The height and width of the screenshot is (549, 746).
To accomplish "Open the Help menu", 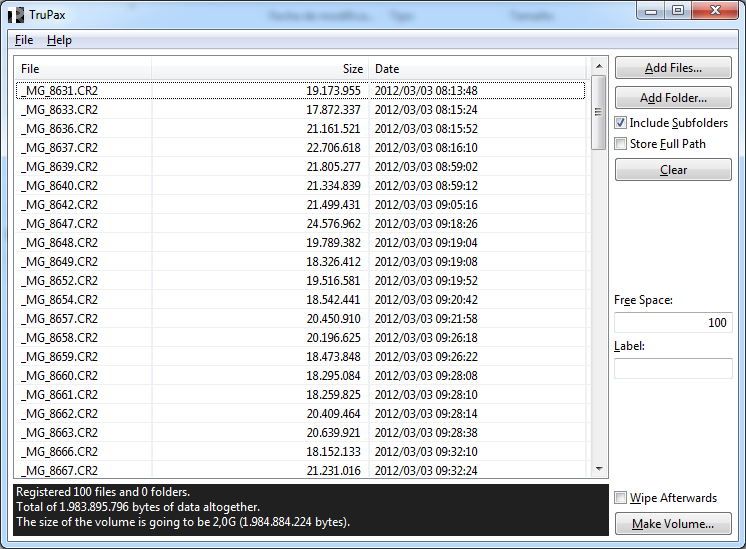I will pos(59,40).
